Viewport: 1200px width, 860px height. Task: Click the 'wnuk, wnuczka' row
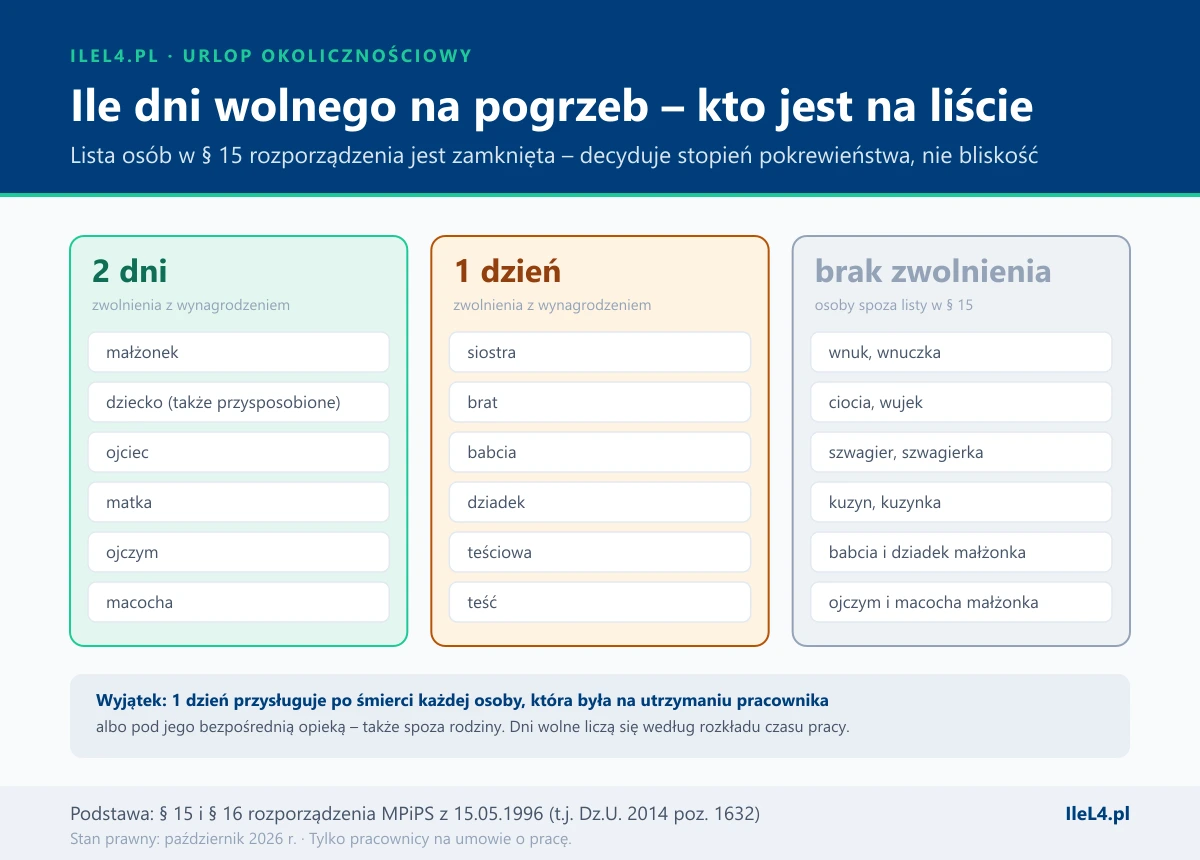tap(961, 352)
